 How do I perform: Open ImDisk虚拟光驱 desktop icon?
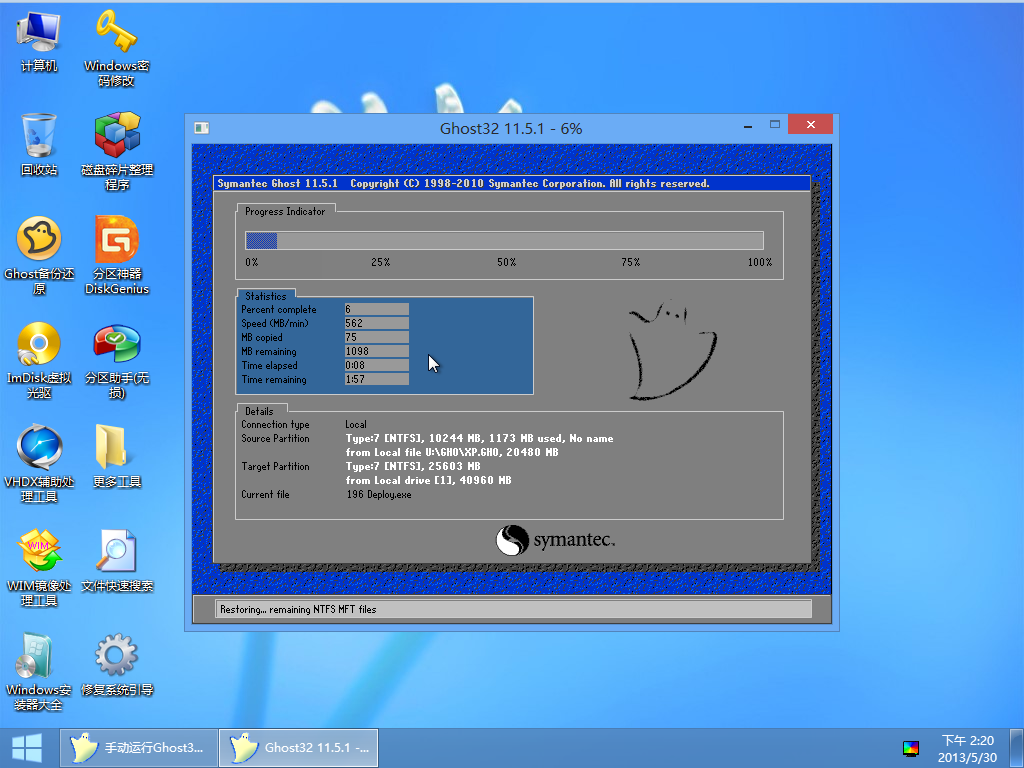[39, 345]
